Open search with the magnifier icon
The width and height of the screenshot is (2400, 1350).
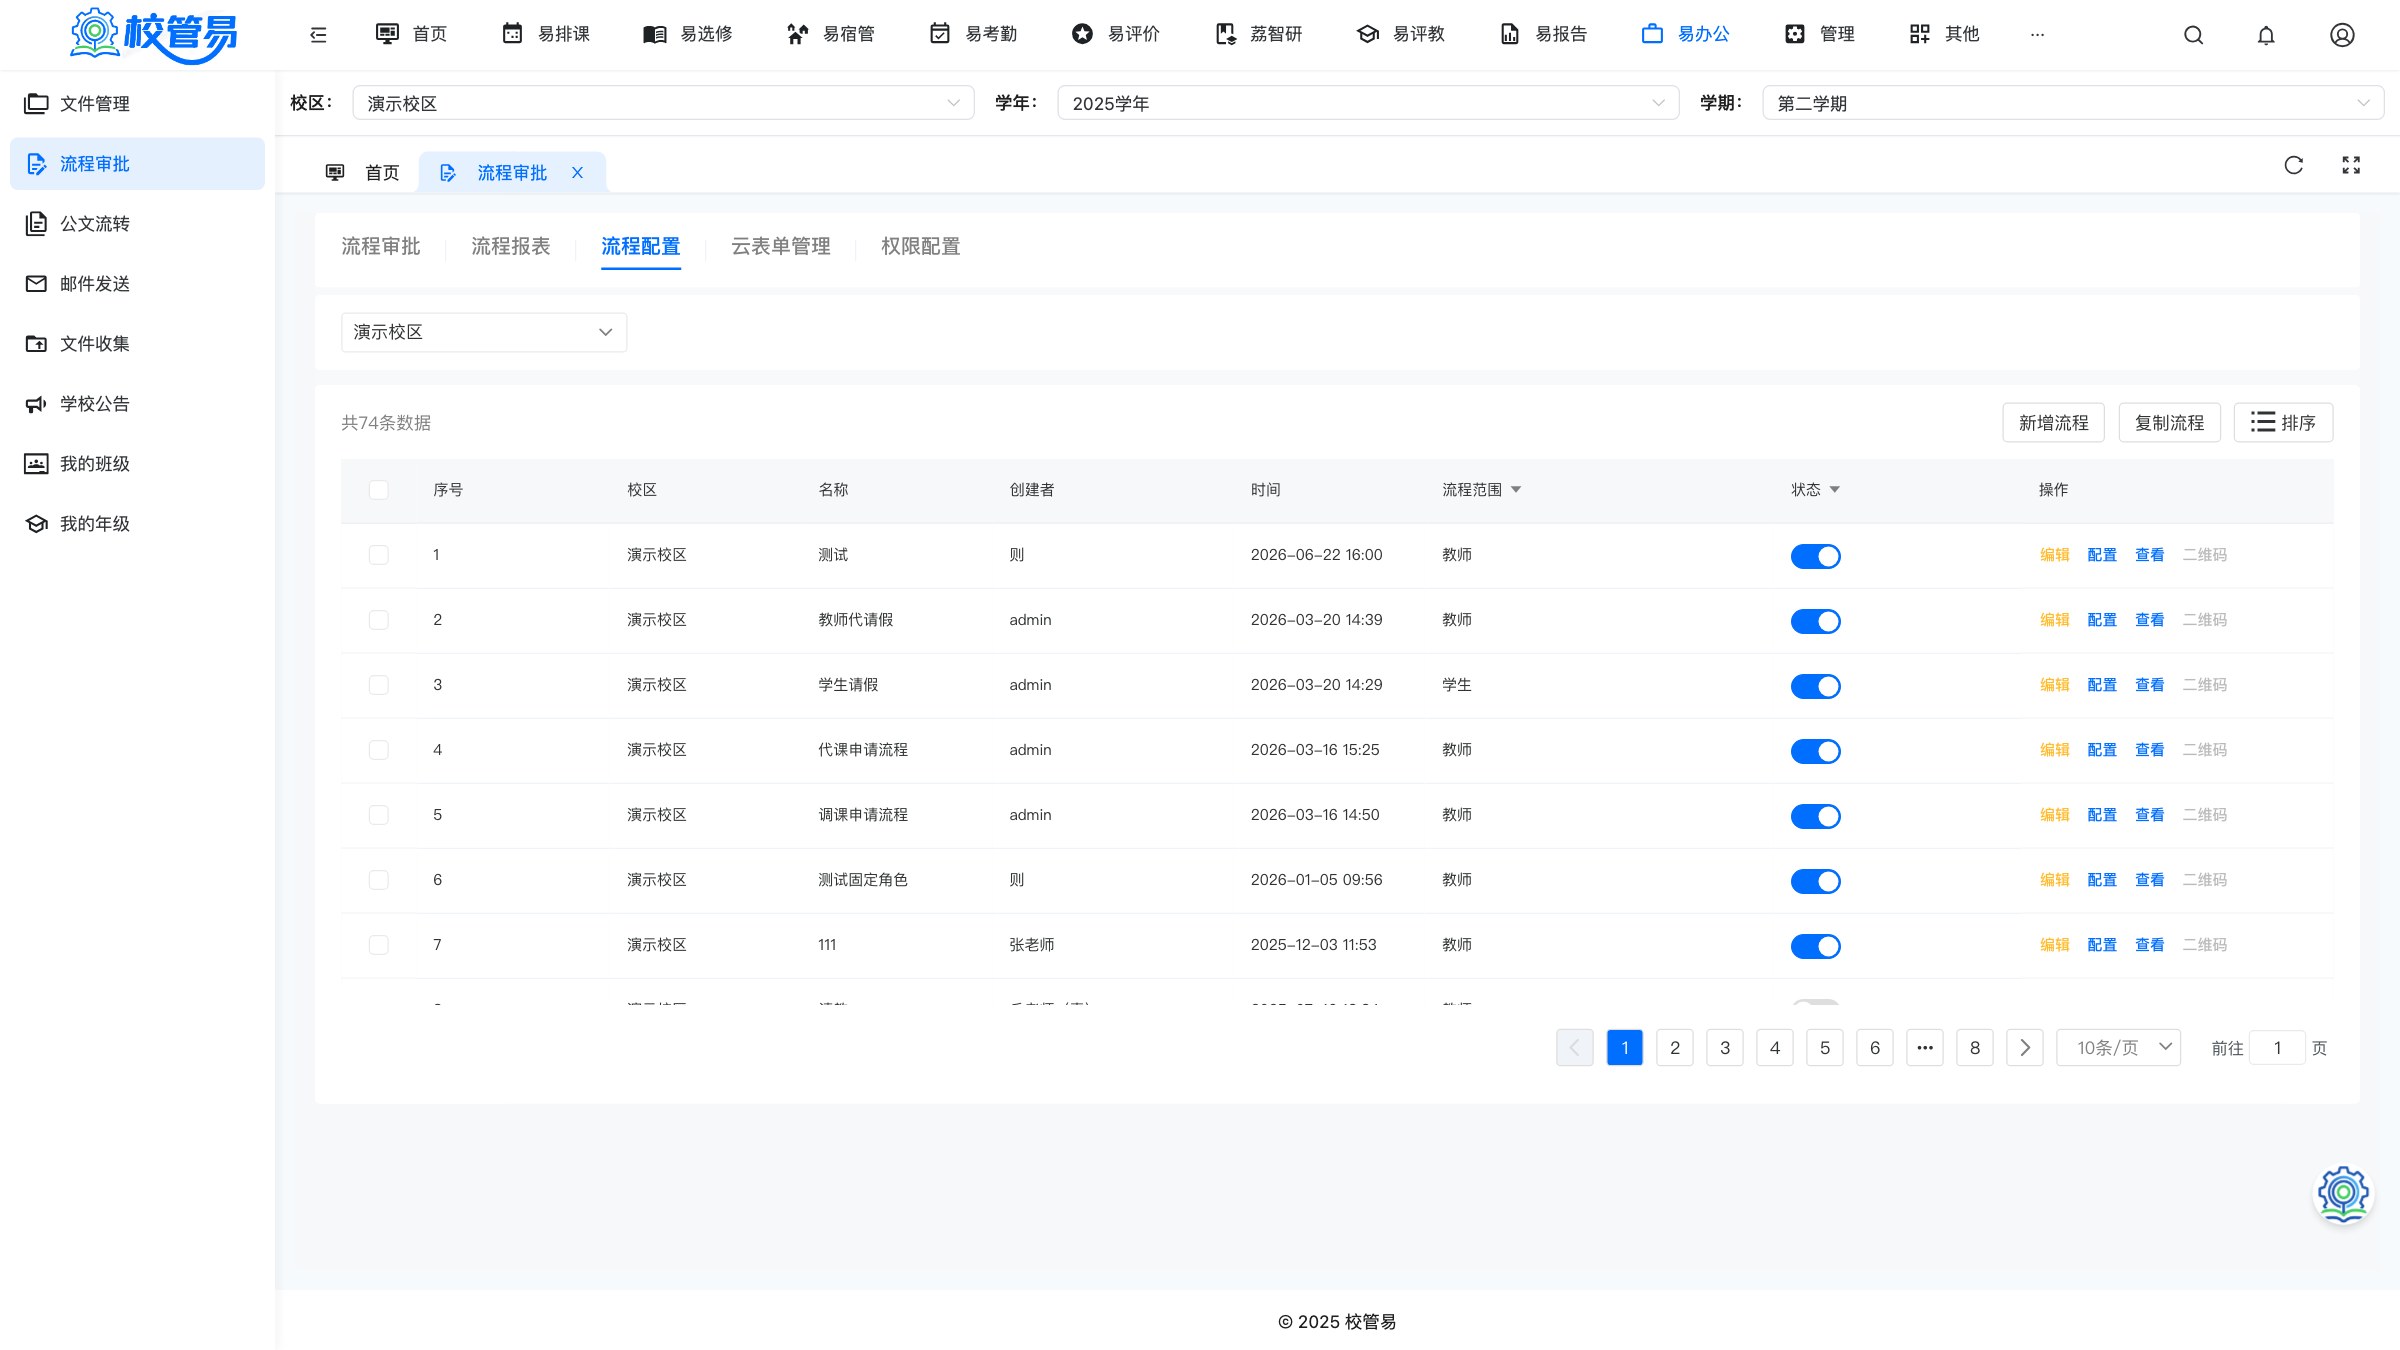[x=2193, y=35]
